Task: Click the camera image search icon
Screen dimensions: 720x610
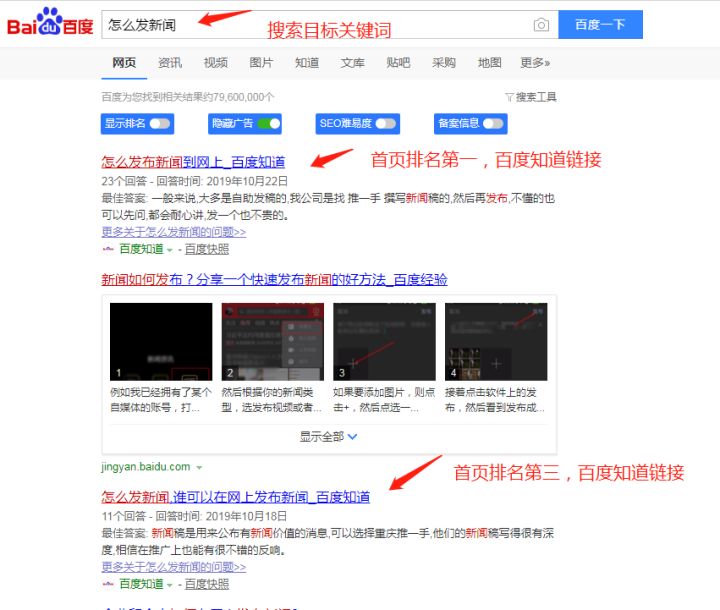Action: (x=541, y=25)
